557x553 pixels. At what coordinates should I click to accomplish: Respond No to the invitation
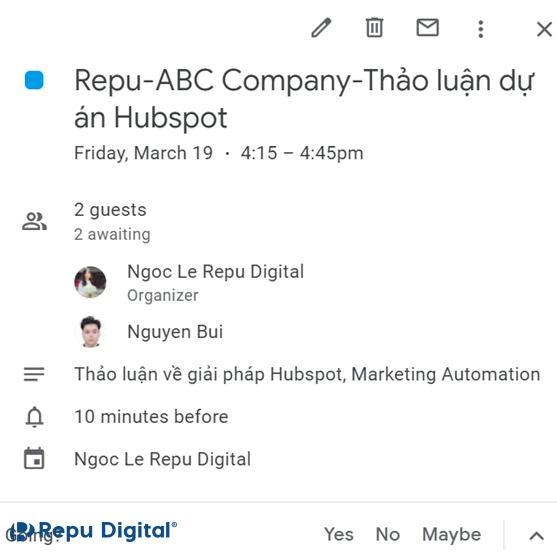[x=388, y=534]
